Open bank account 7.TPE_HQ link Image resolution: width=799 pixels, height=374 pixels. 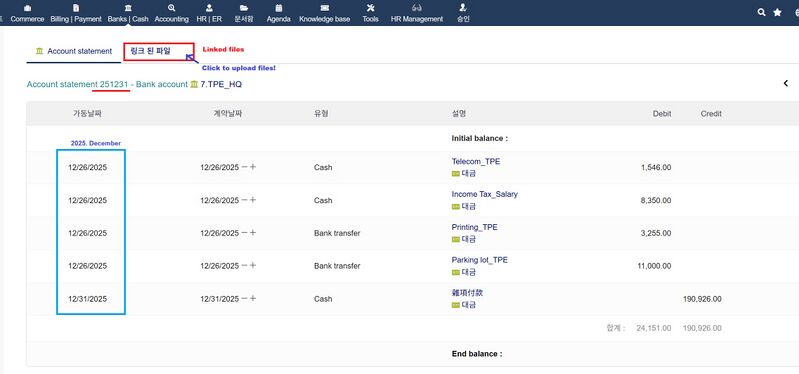(221, 85)
